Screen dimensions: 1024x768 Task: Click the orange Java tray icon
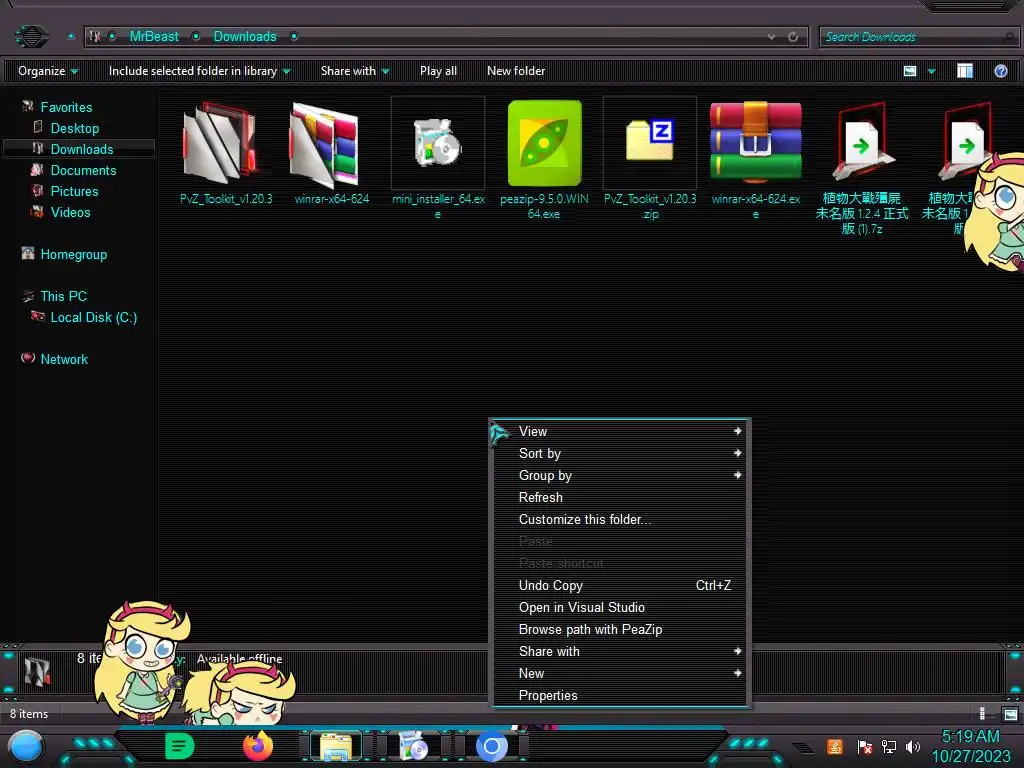click(835, 746)
